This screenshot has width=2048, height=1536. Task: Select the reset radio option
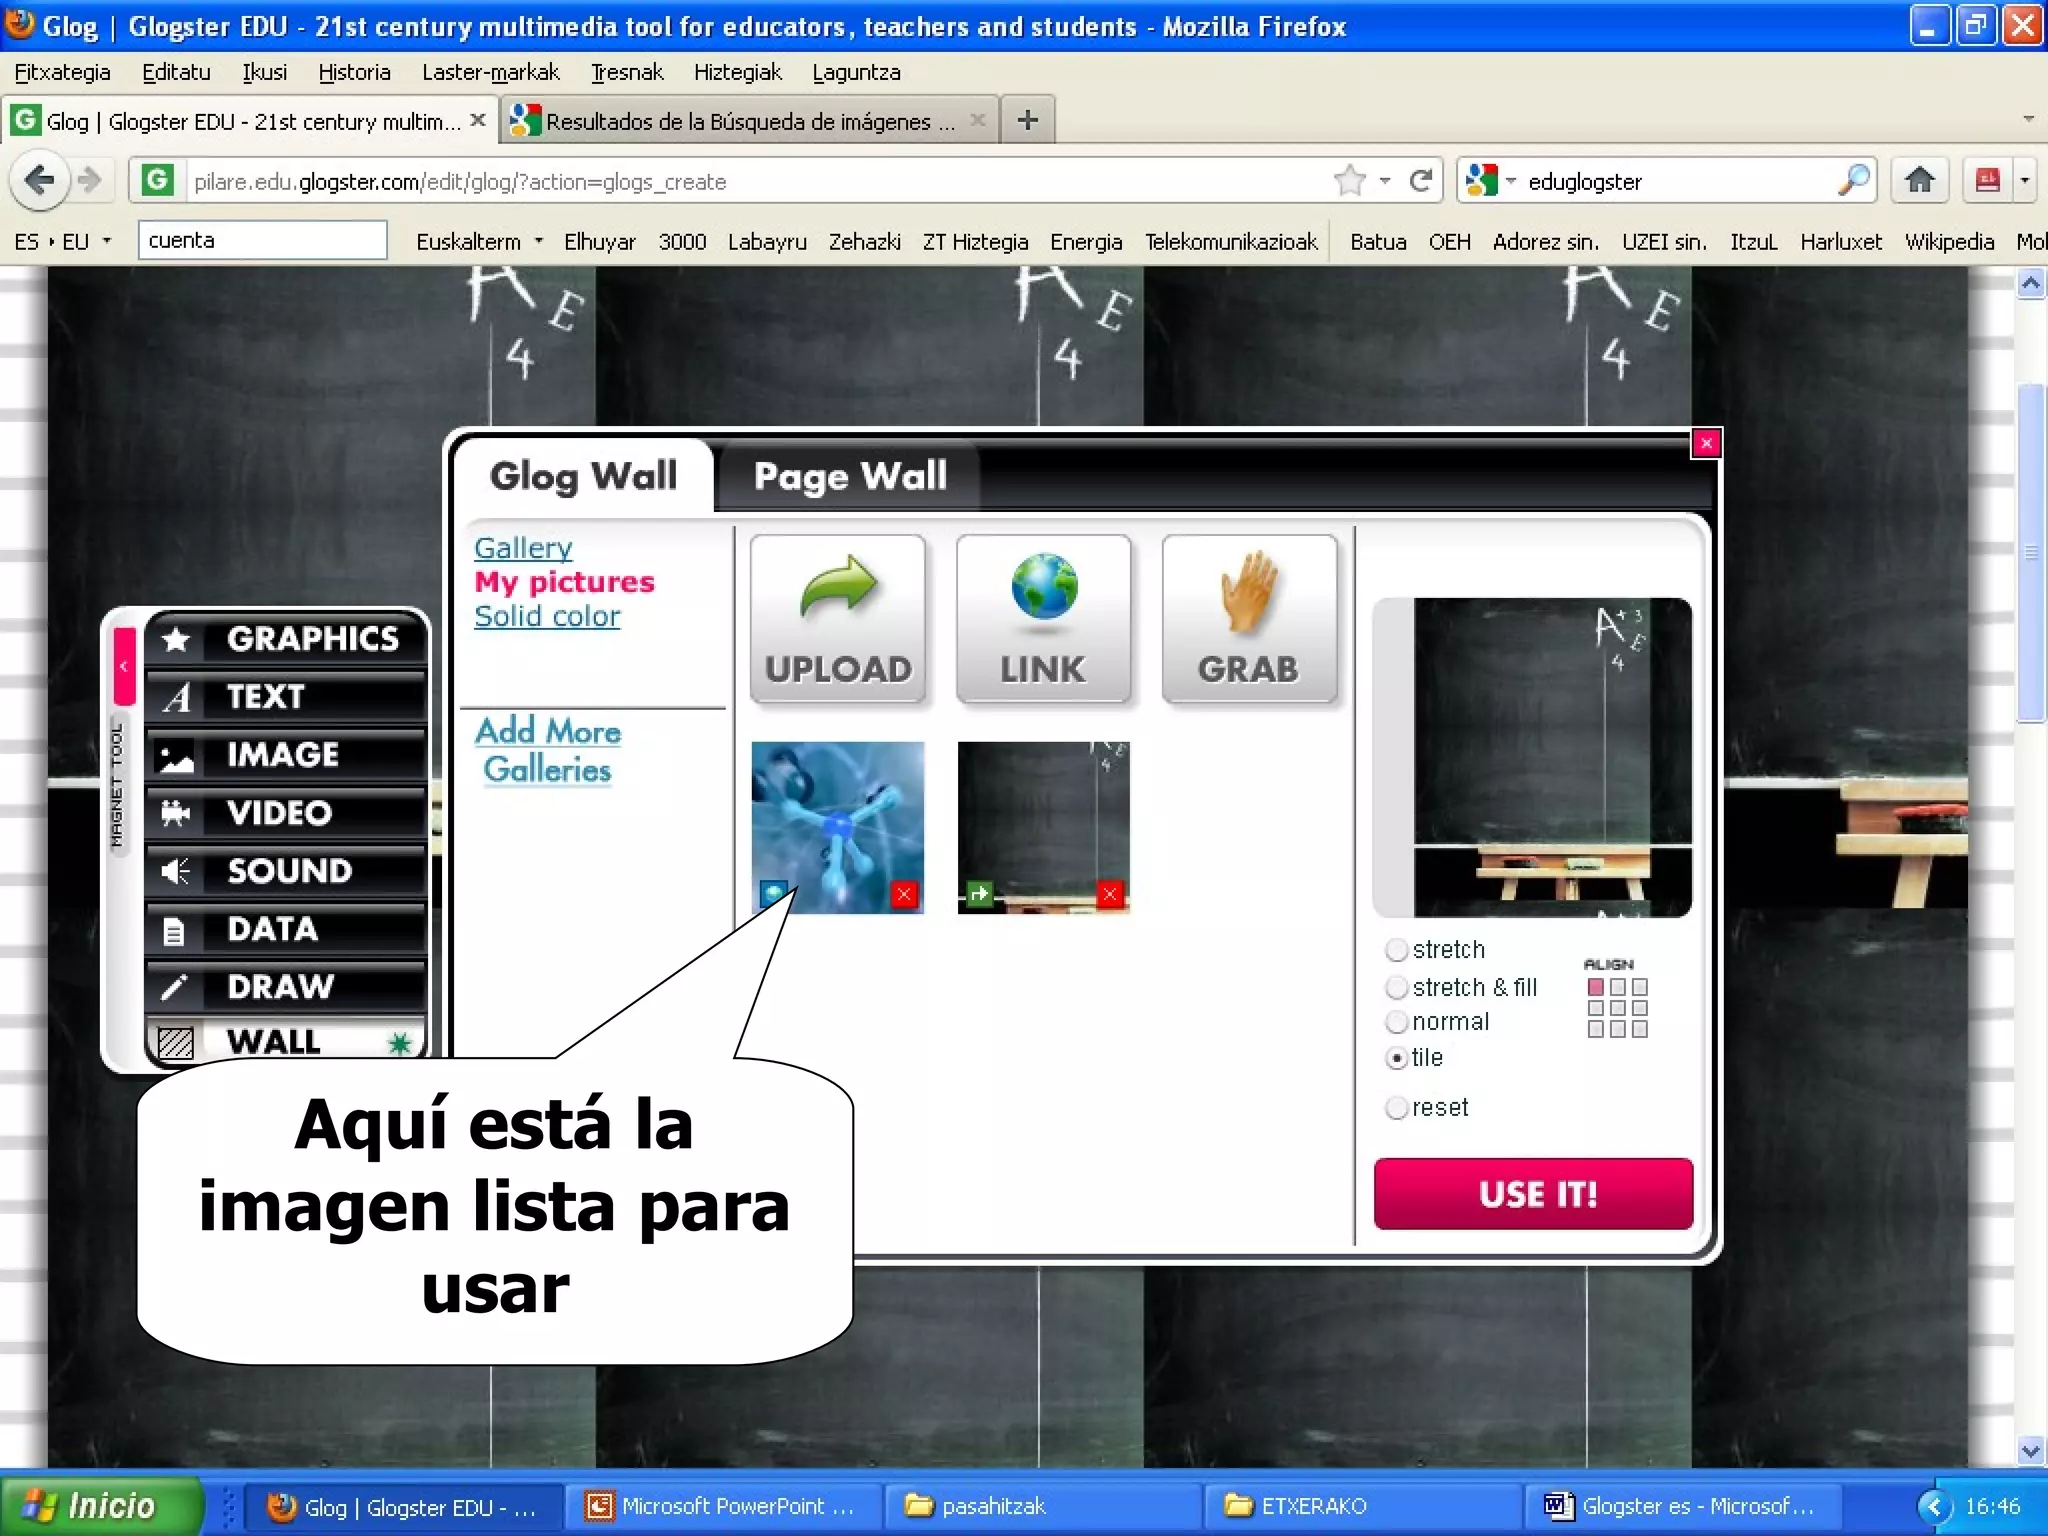pyautogui.click(x=1397, y=1107)
